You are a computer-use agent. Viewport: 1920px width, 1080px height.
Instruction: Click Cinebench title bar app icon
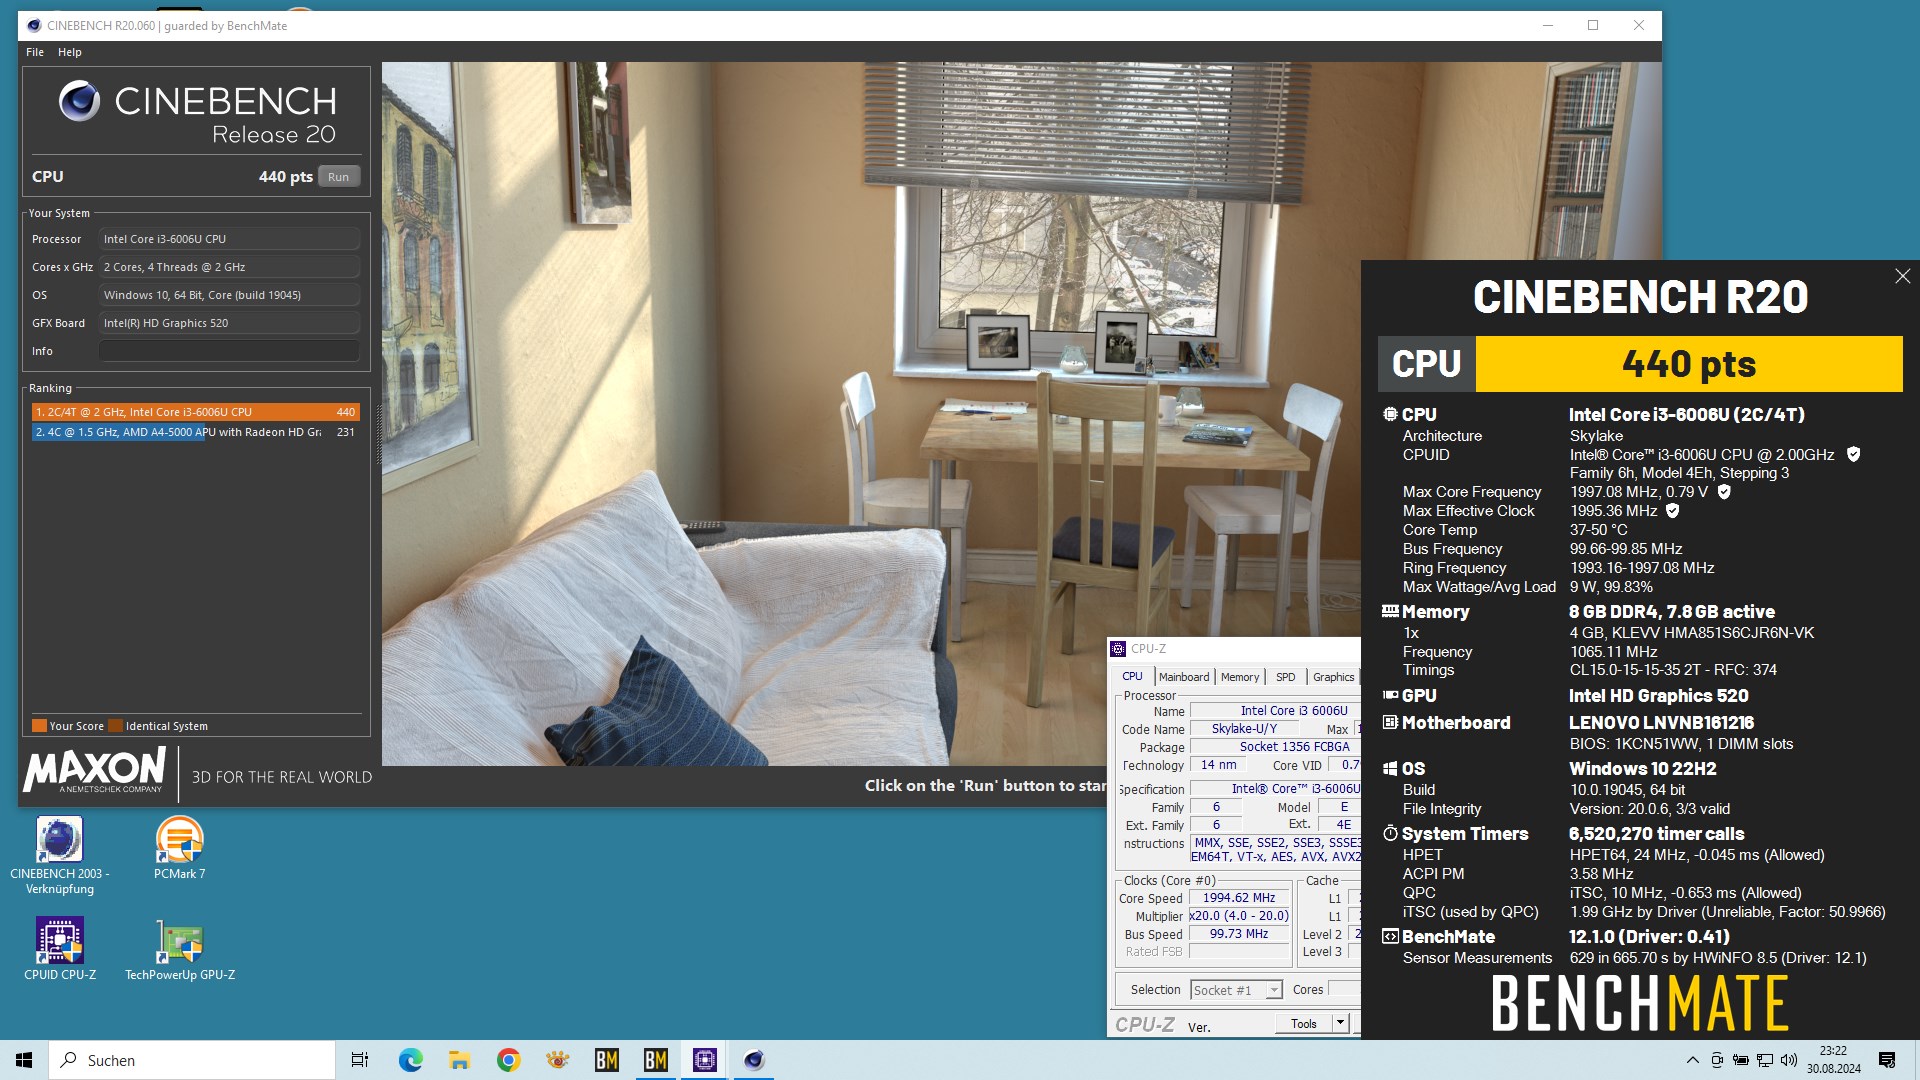click(33, 26)
